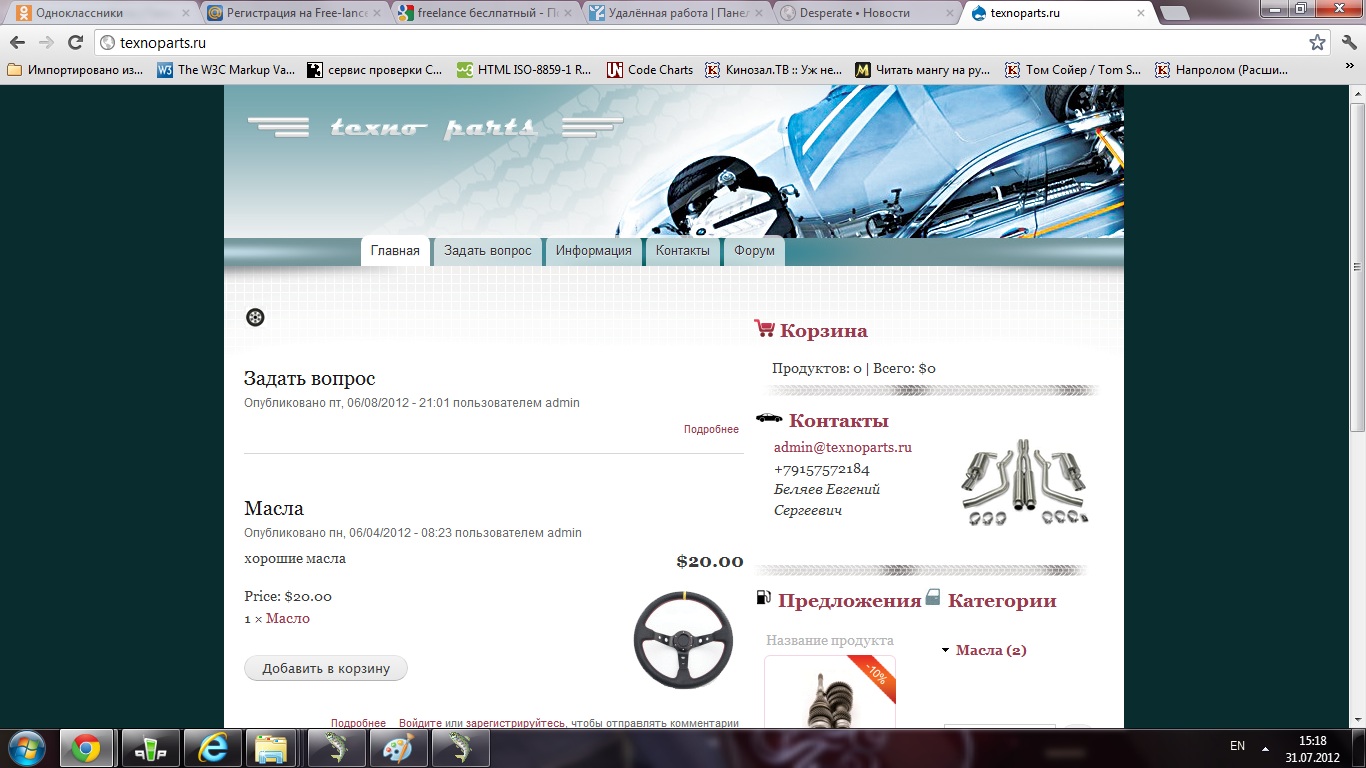The image size is (1366, 768).
Task: Open the Масло product link
Action: point(288,618)
